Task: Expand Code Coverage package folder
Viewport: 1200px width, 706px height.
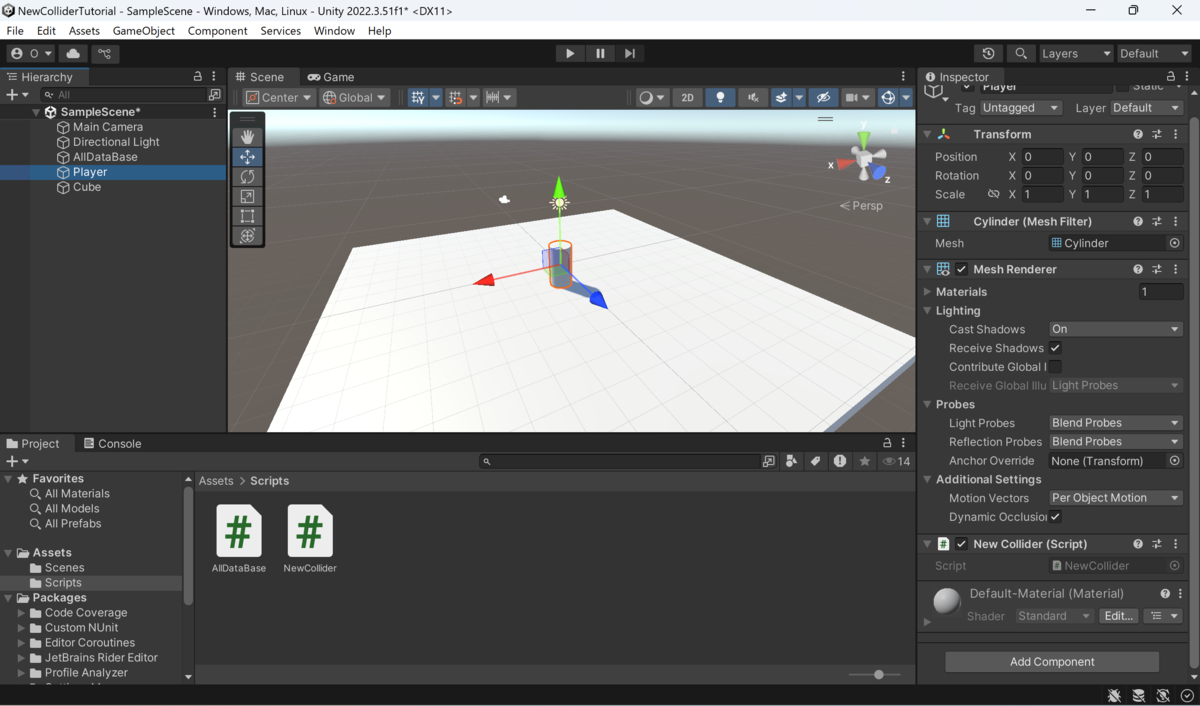Action: click(22, 613)
